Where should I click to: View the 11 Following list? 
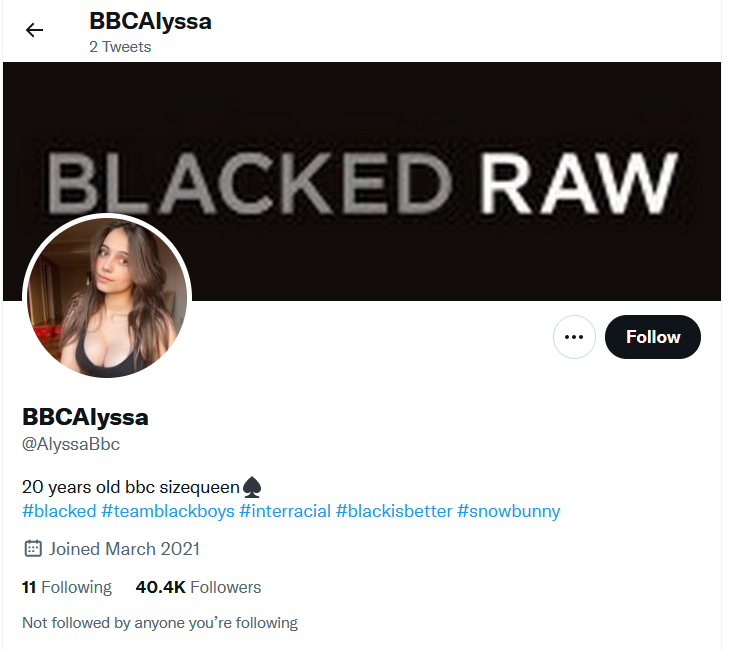point(67,587)
